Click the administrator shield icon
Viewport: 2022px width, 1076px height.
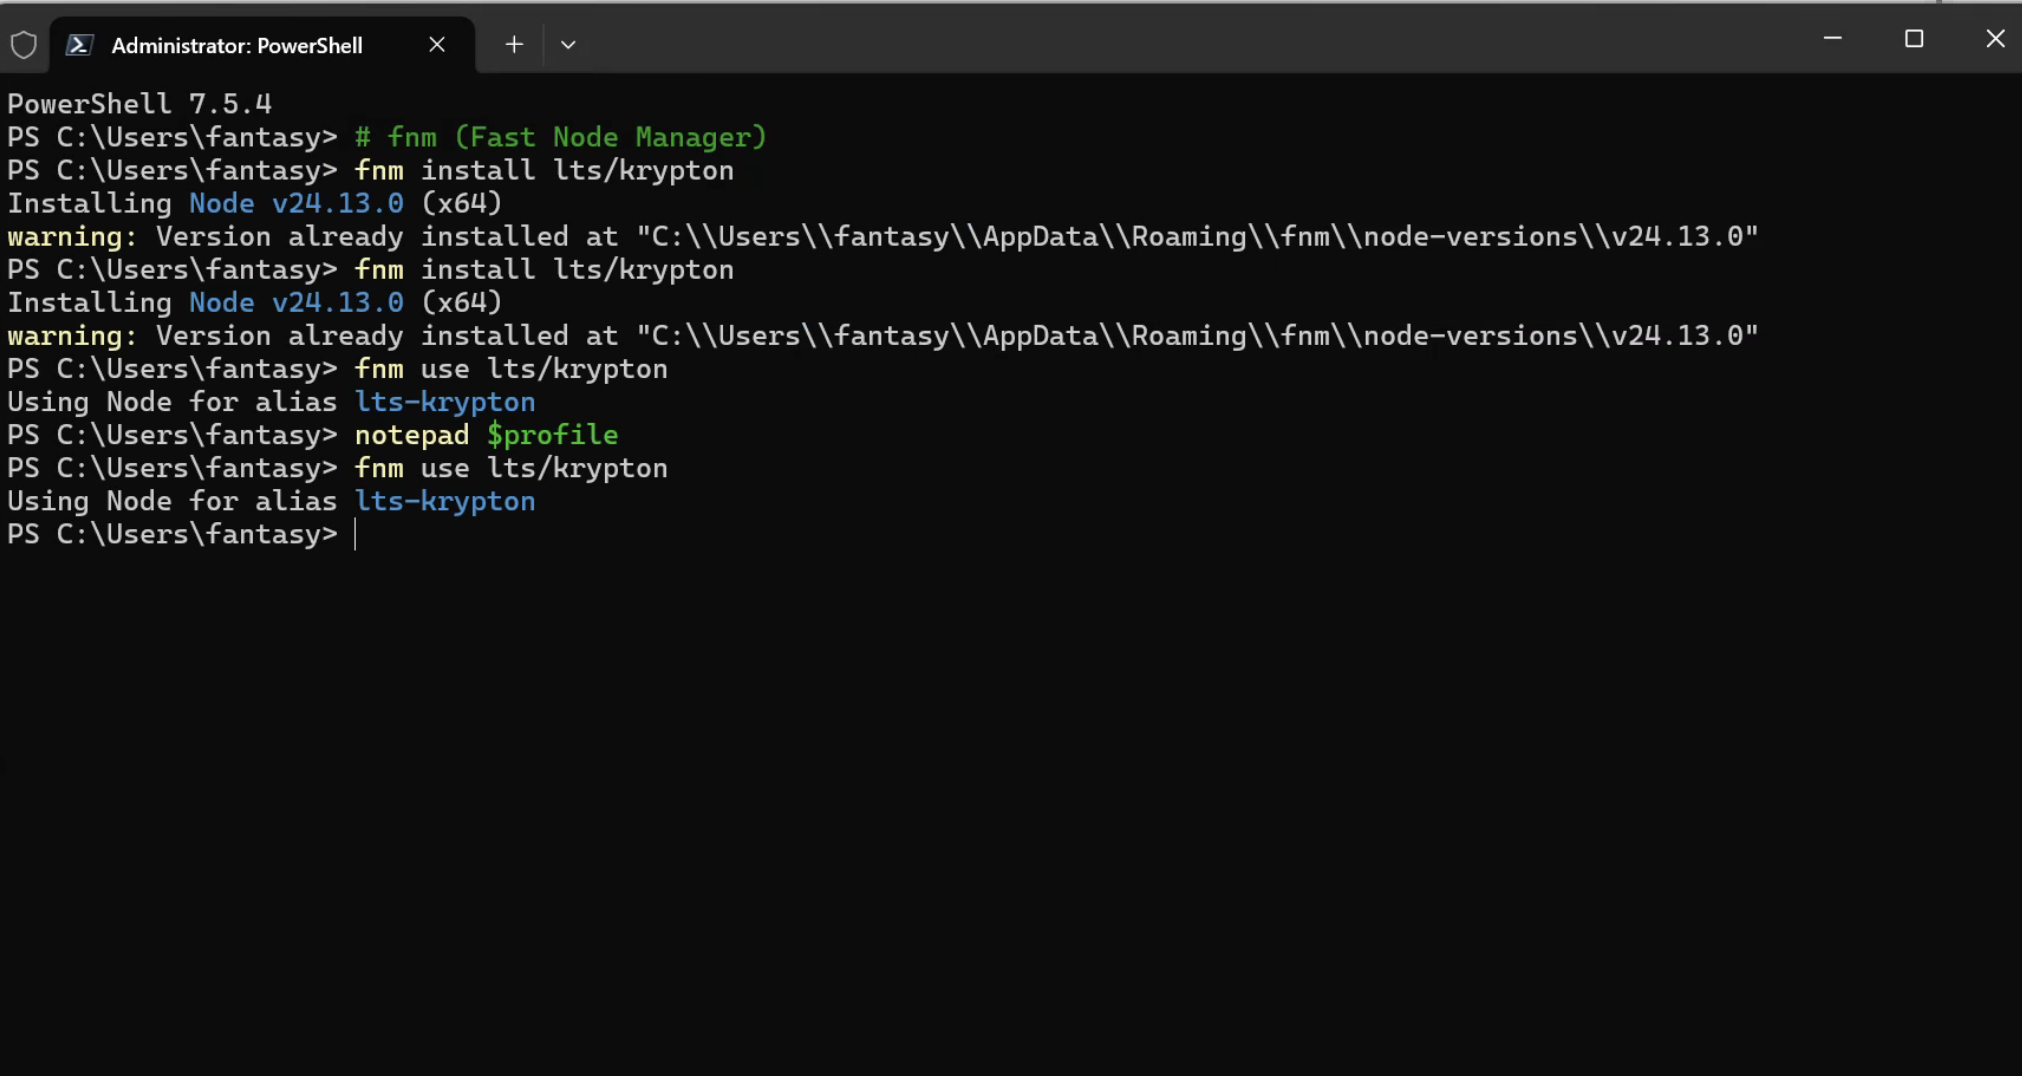(24, 45)
